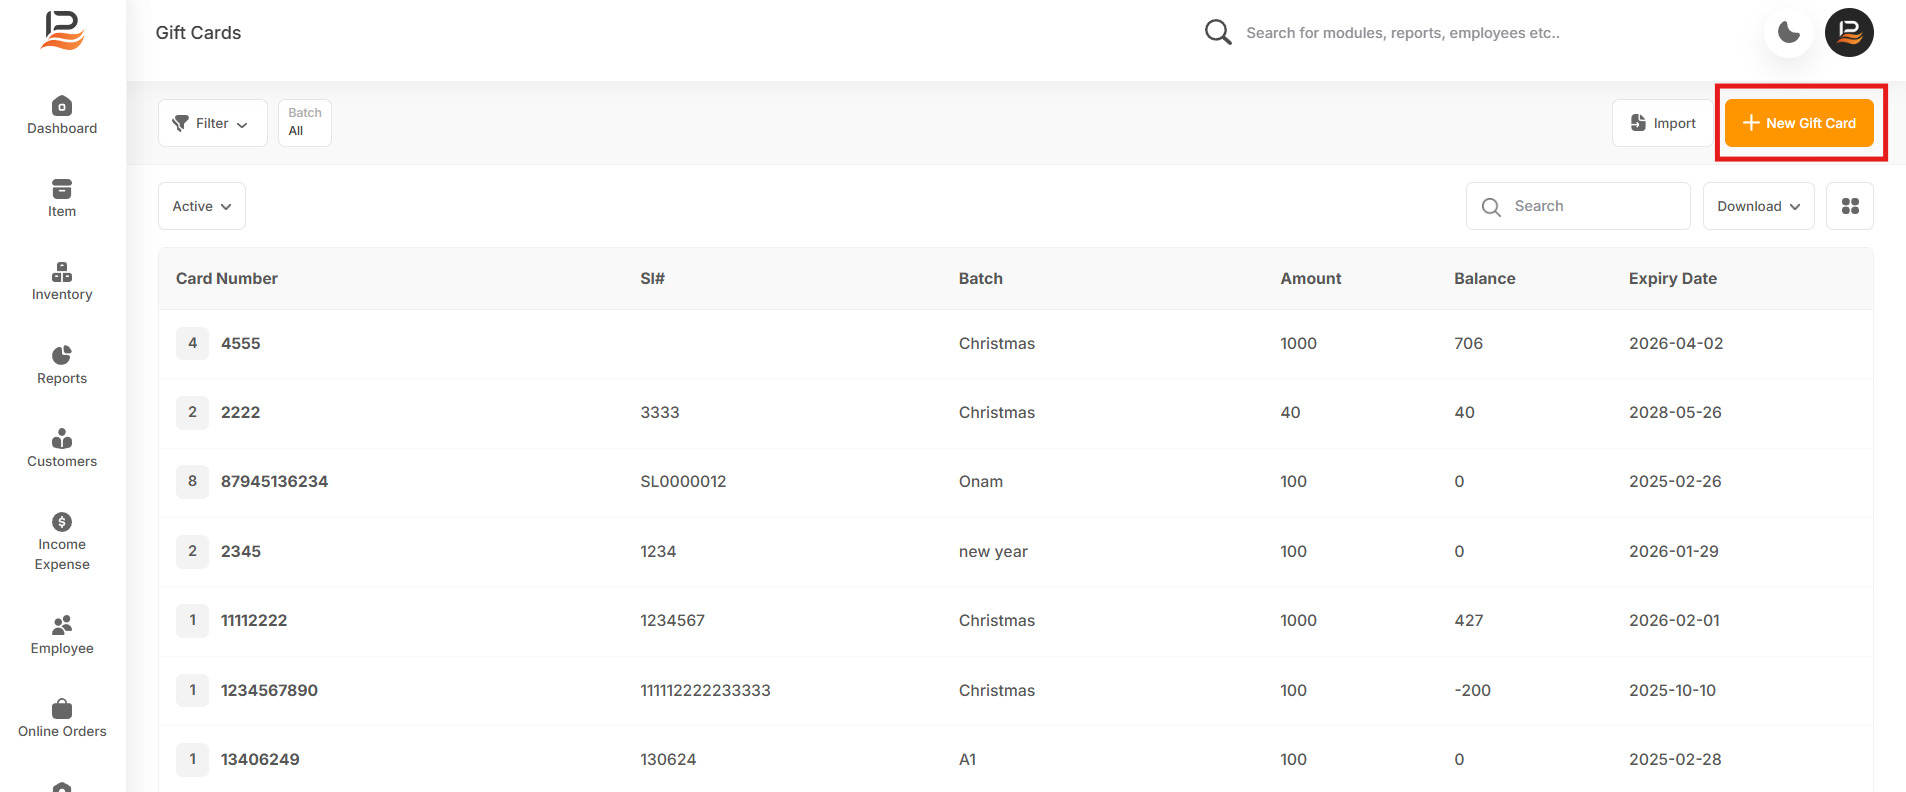Click the count badge 4 beside 4555

click(193, 343)
